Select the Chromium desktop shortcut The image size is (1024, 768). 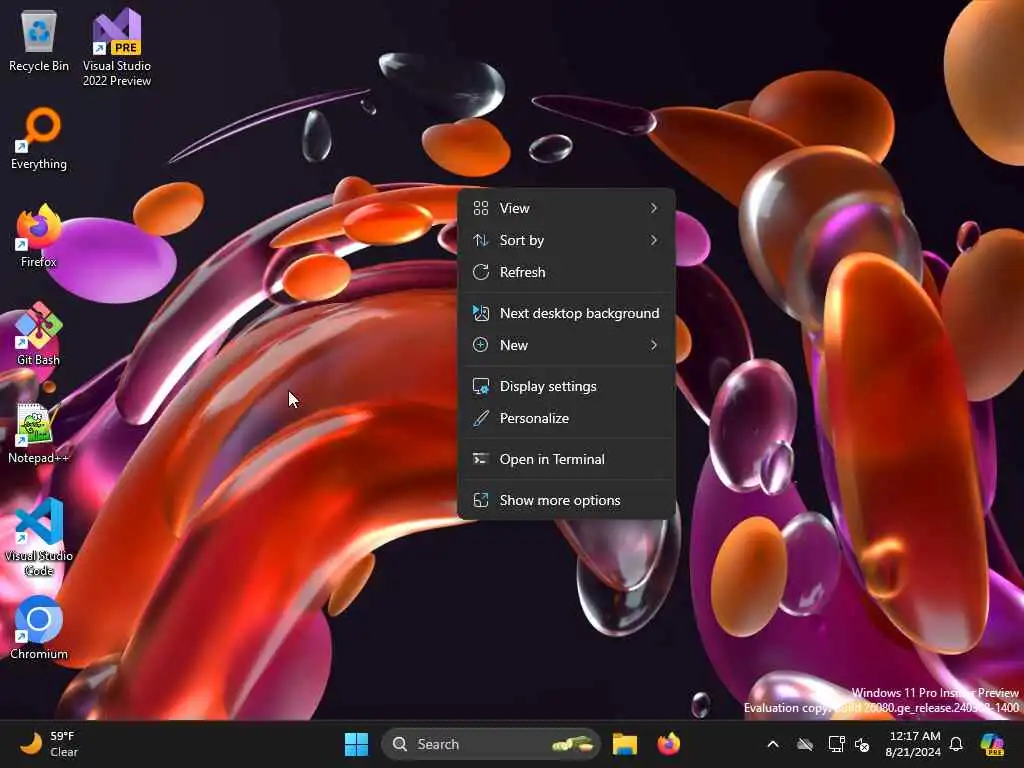coord(39,628)
